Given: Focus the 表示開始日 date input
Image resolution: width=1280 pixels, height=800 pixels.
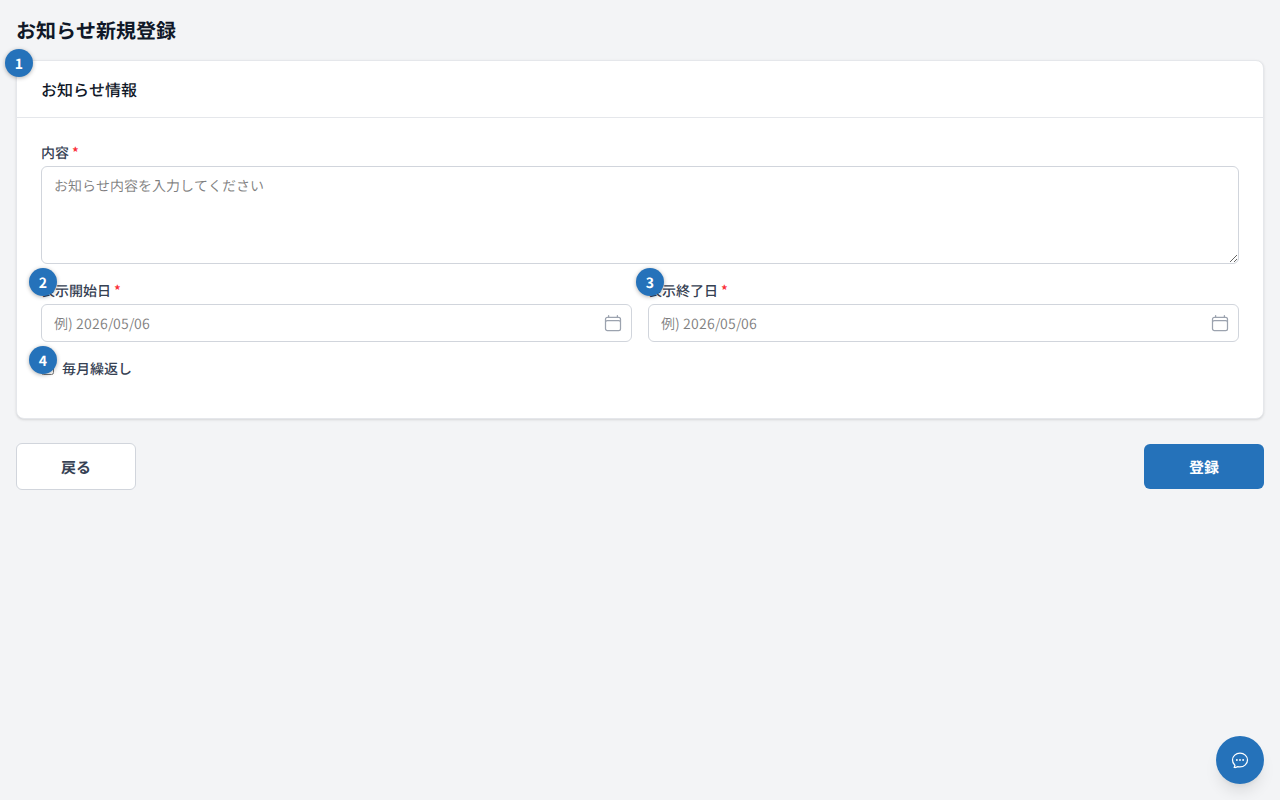Looking at the screenshot, I should point(336,323).
